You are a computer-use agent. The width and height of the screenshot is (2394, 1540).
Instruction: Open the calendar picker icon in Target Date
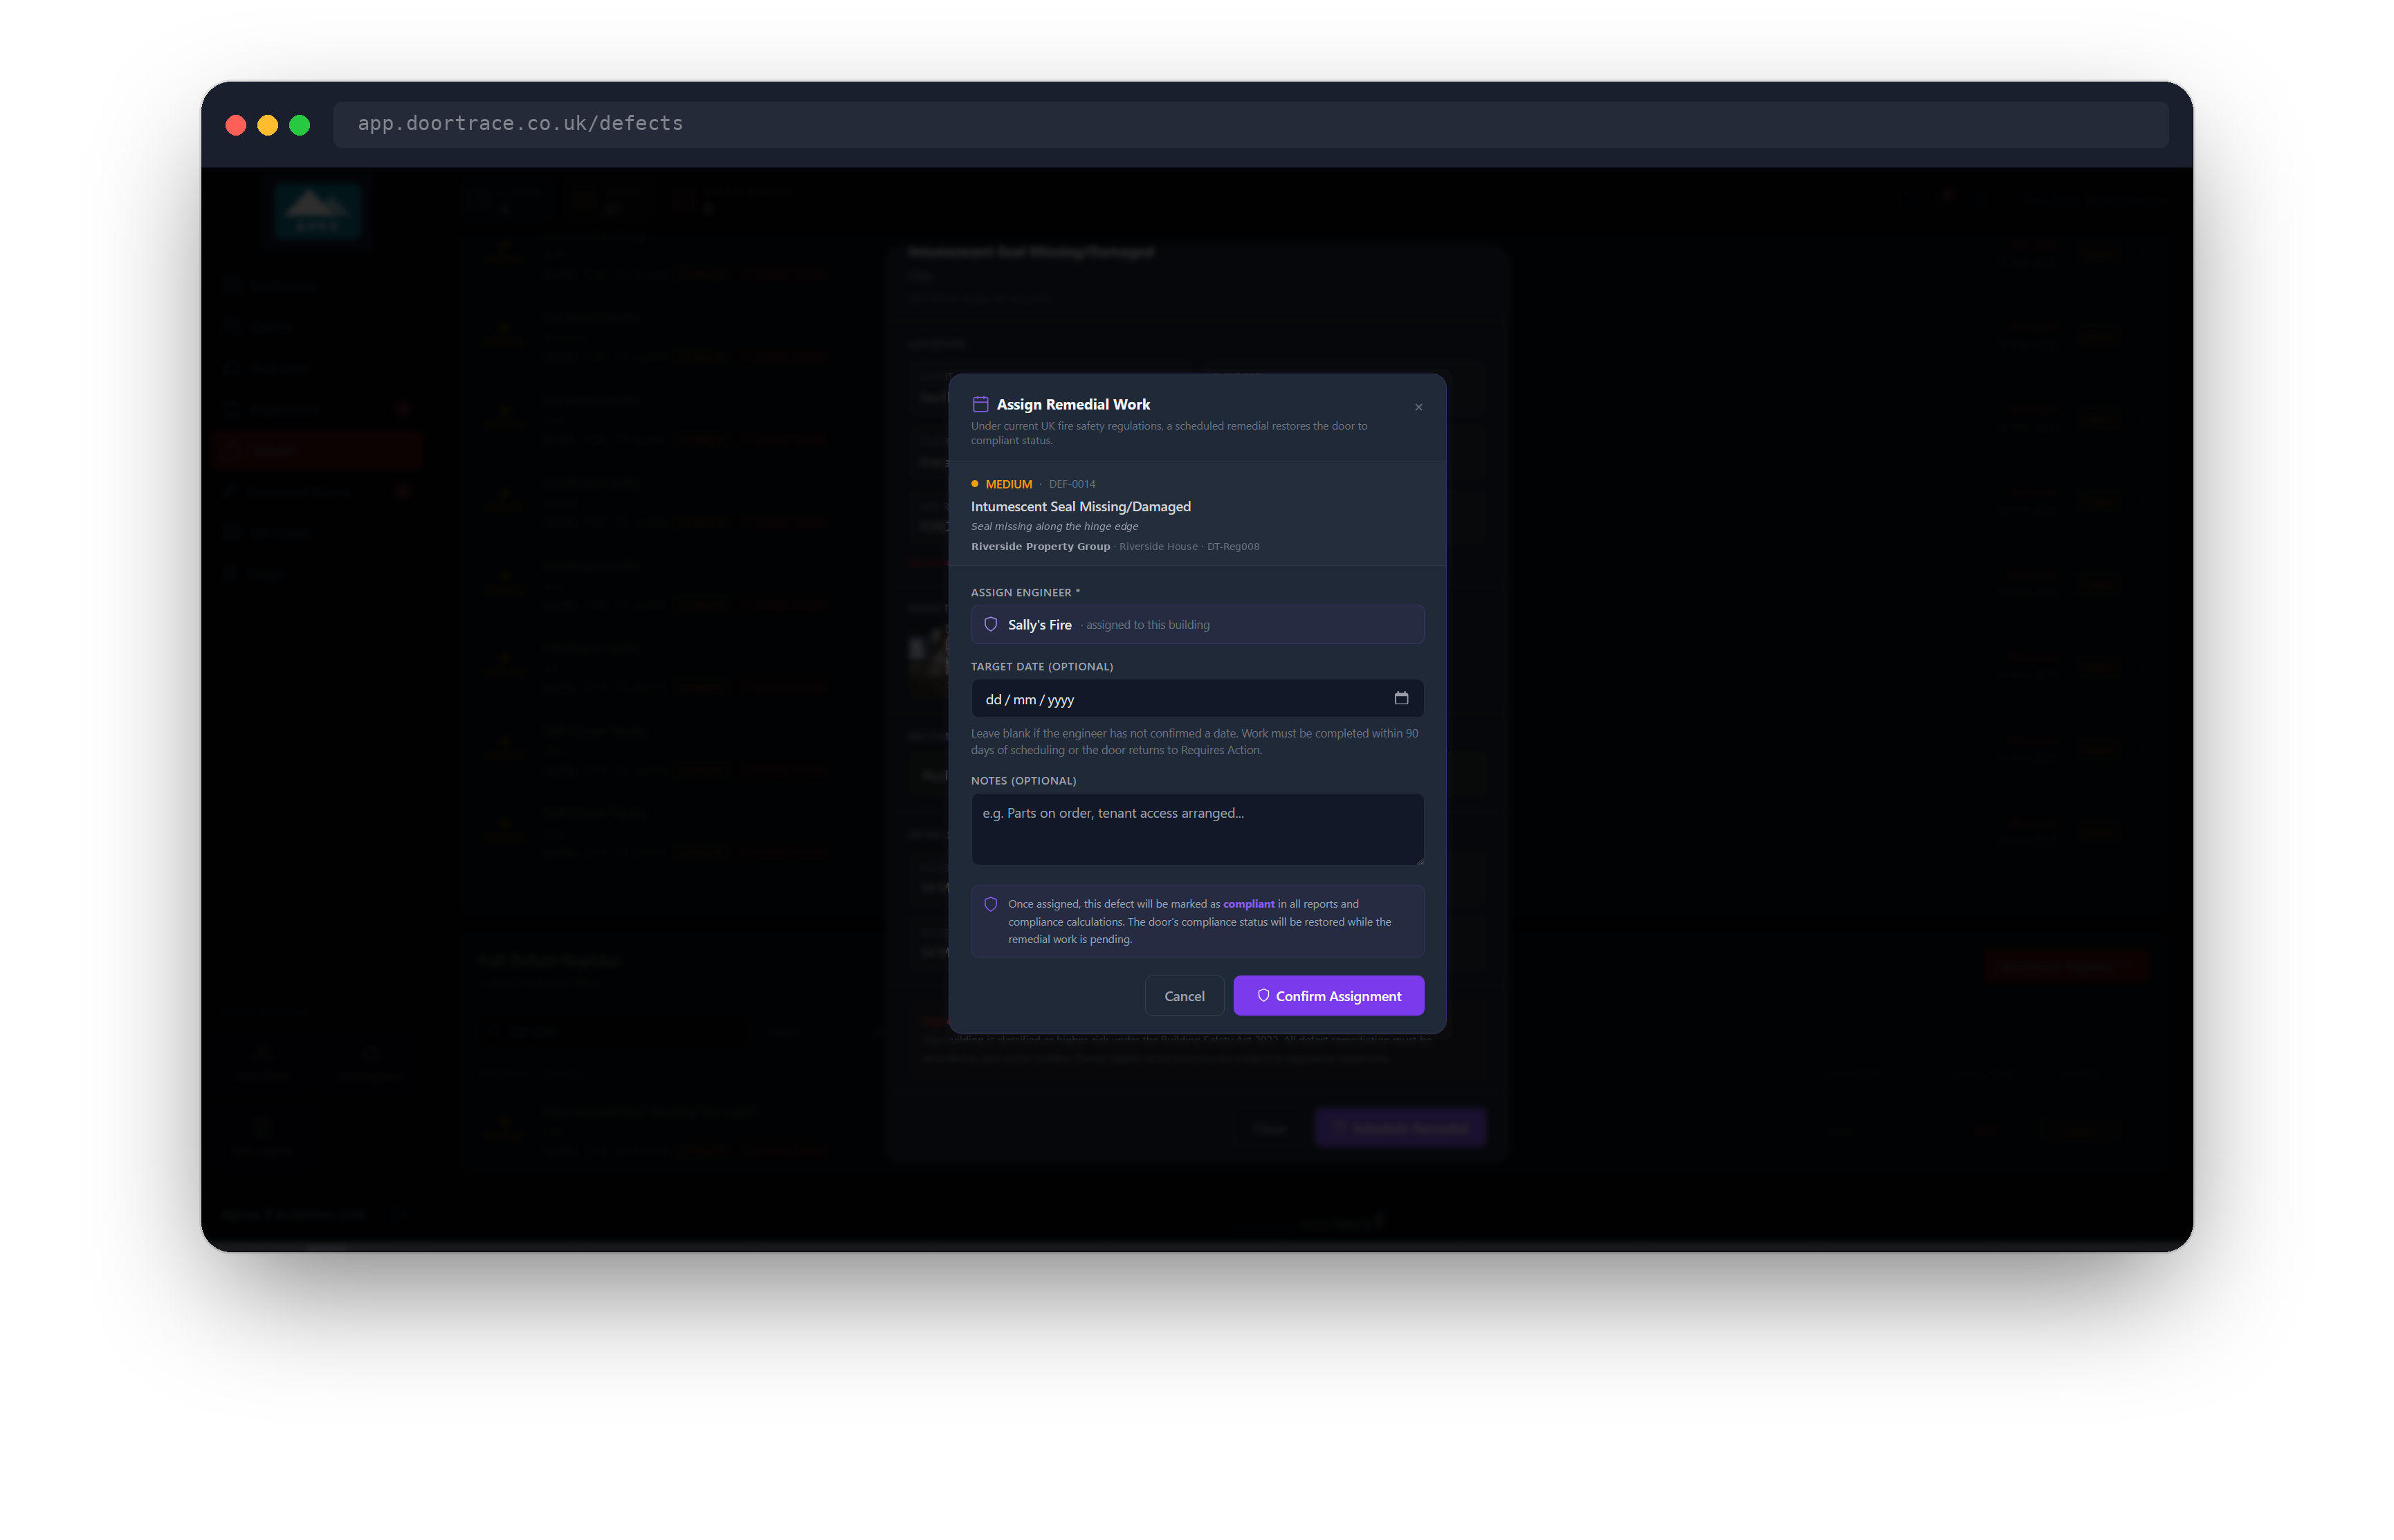pos(1401,699)
